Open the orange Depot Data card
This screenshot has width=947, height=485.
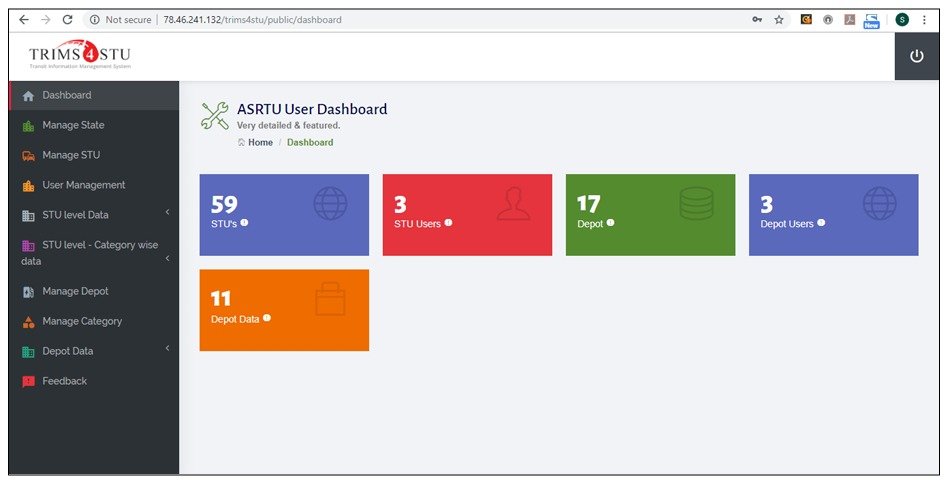tap(284, 310)
